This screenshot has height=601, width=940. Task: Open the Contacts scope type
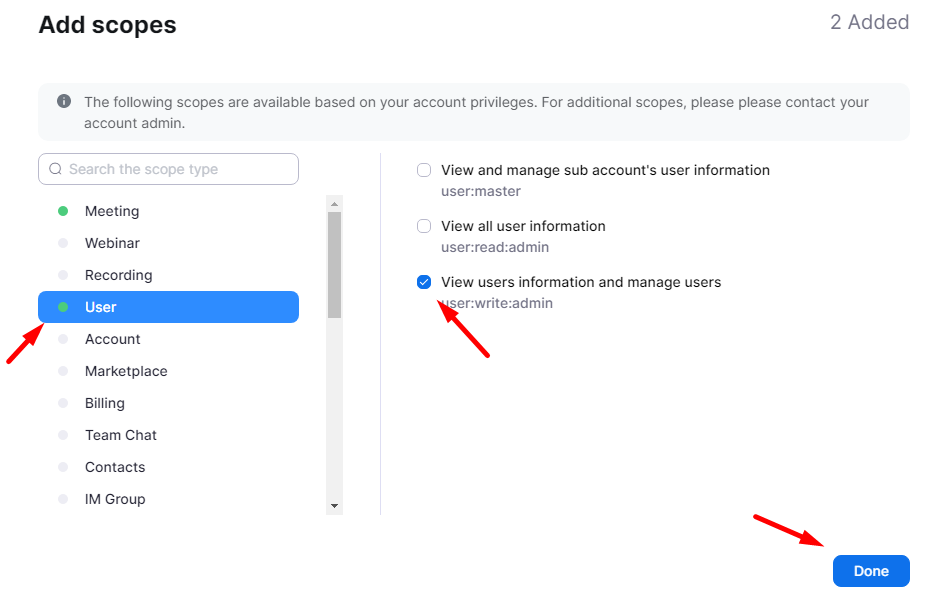[x=115, y=467]
